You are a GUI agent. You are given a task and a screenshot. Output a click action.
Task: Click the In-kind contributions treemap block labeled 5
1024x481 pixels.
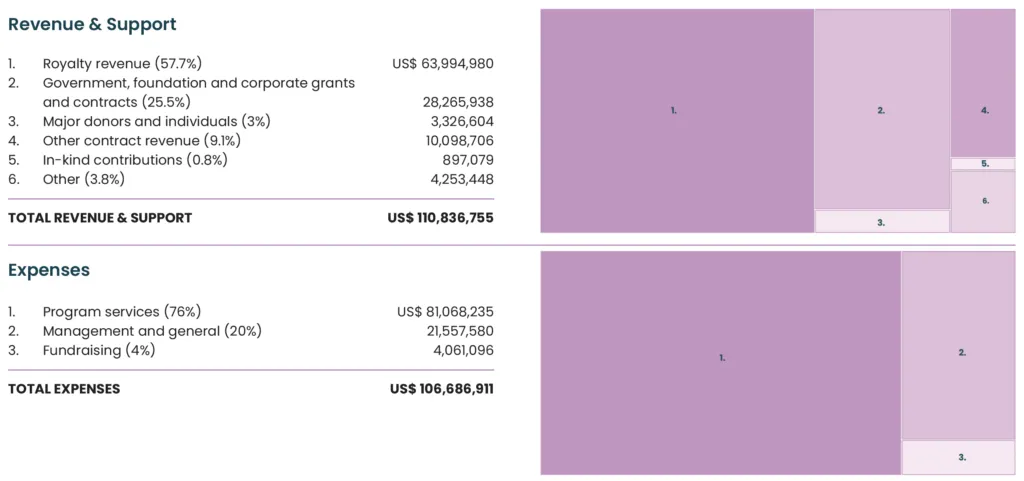(x=983, y=163)
